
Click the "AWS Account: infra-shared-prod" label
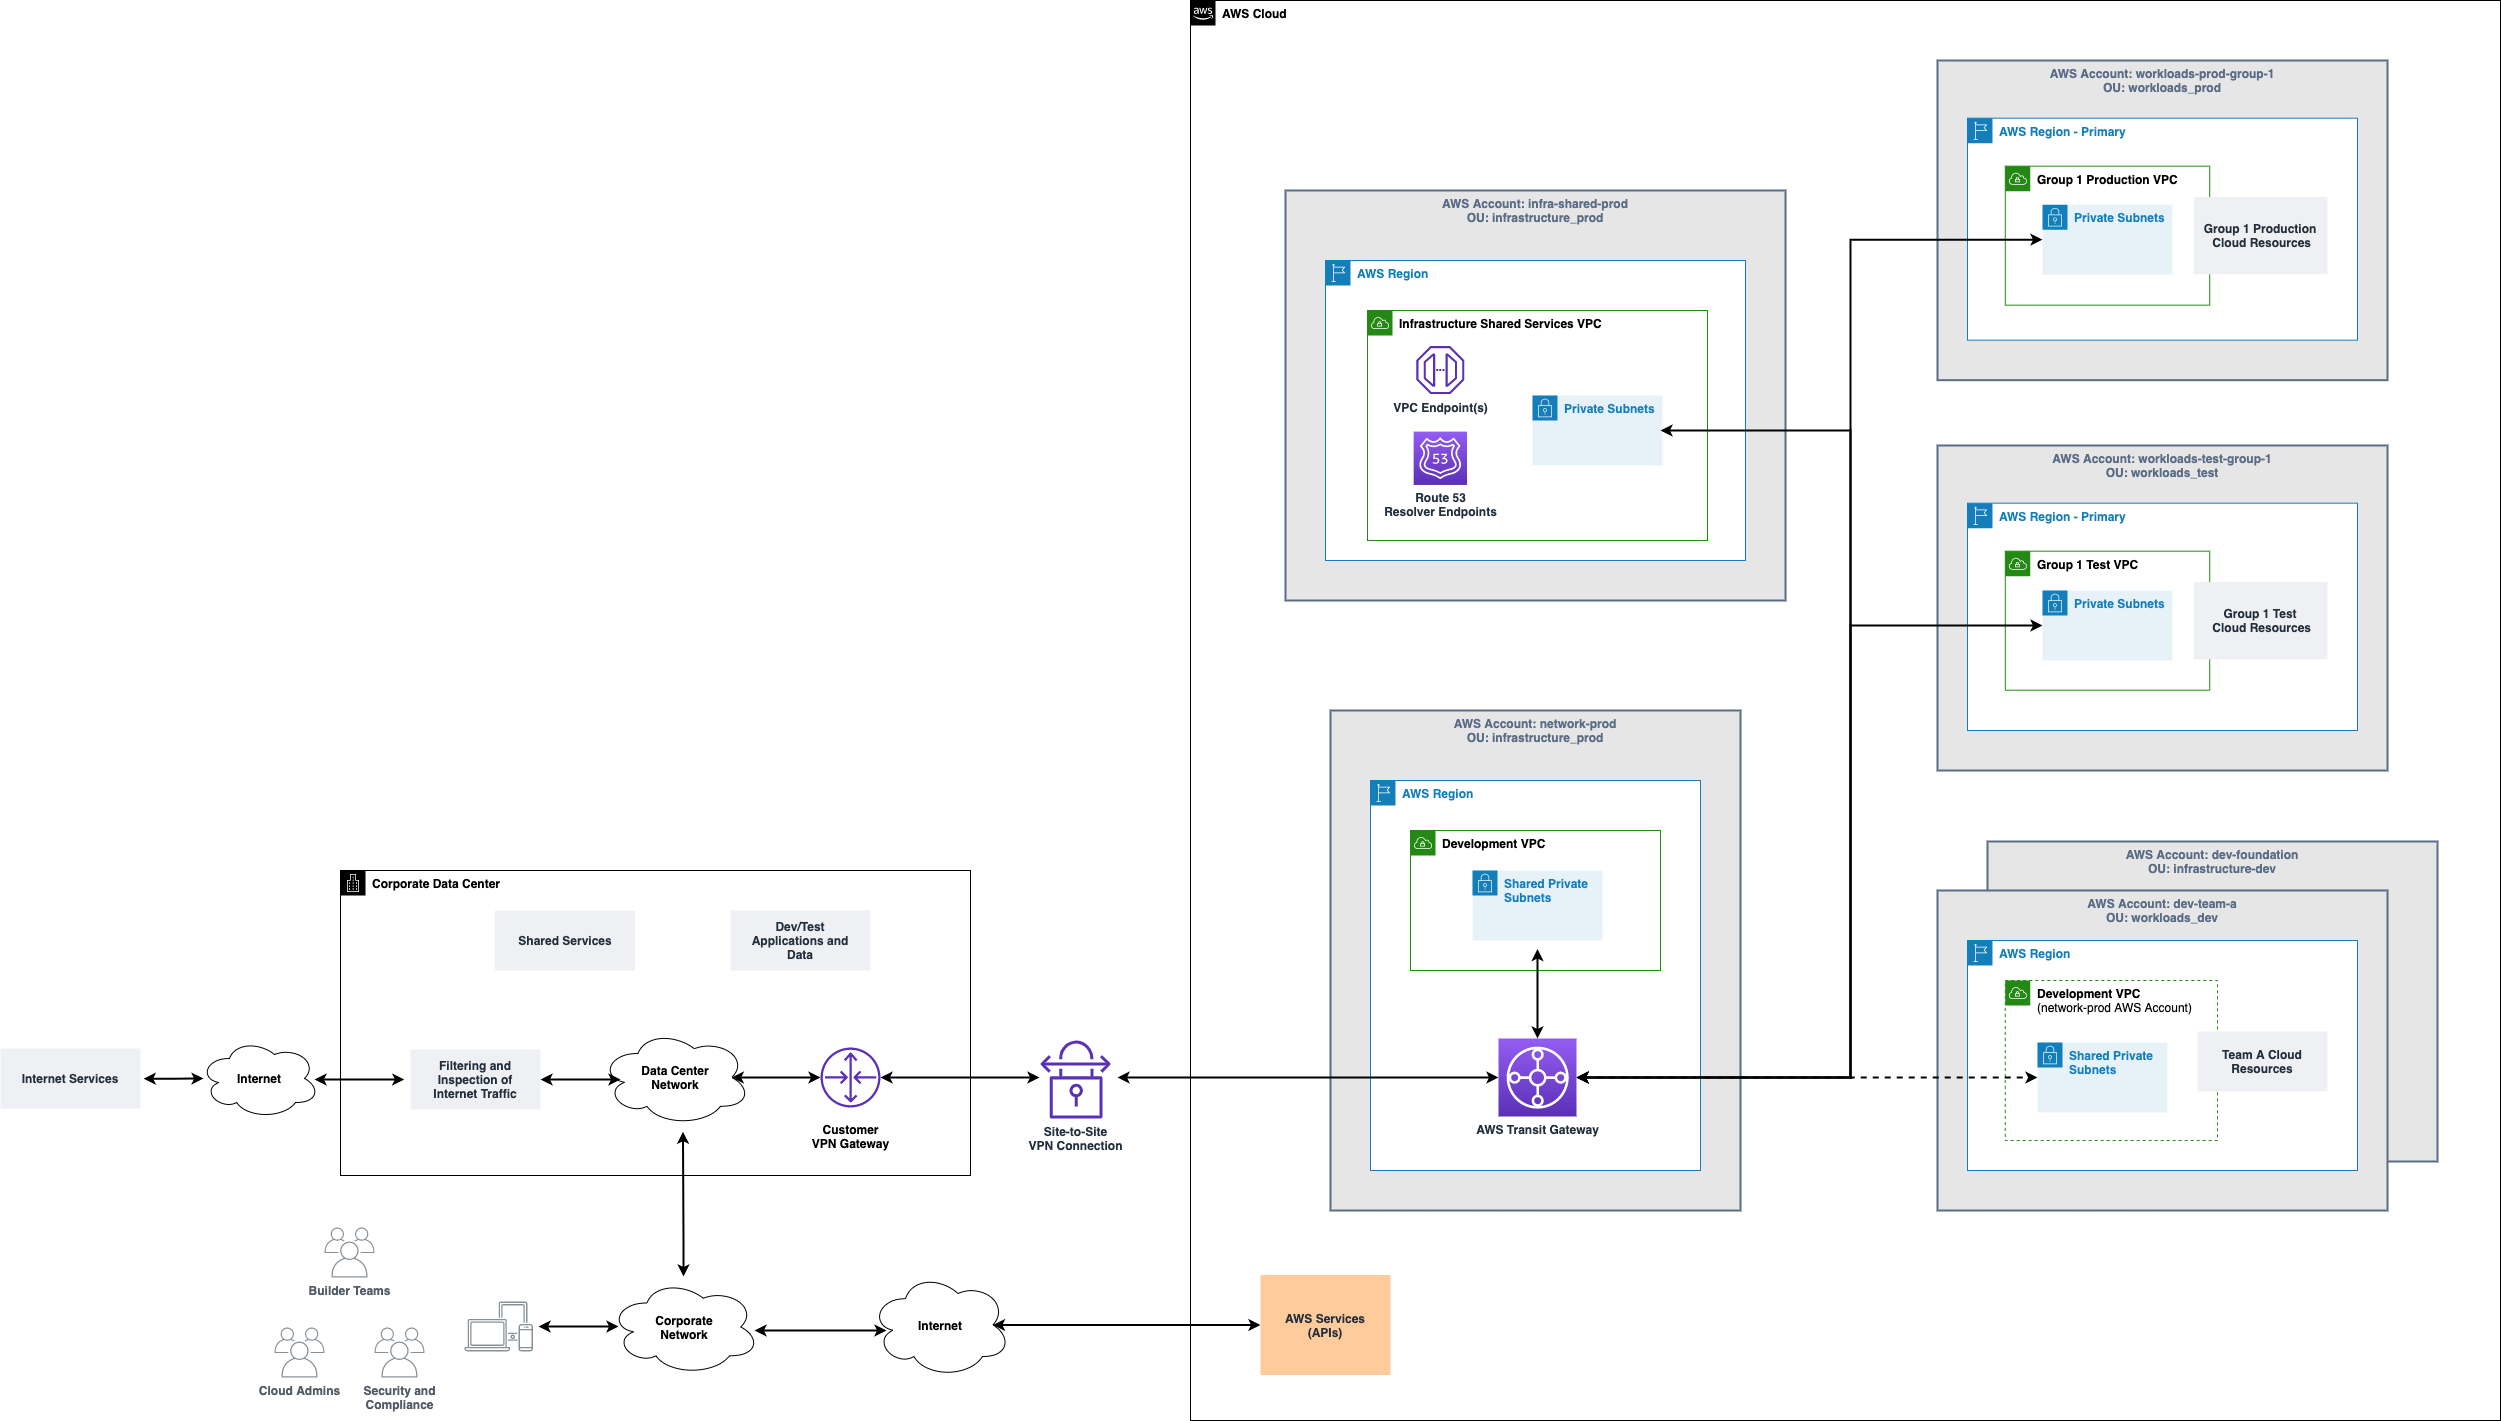1535,204
